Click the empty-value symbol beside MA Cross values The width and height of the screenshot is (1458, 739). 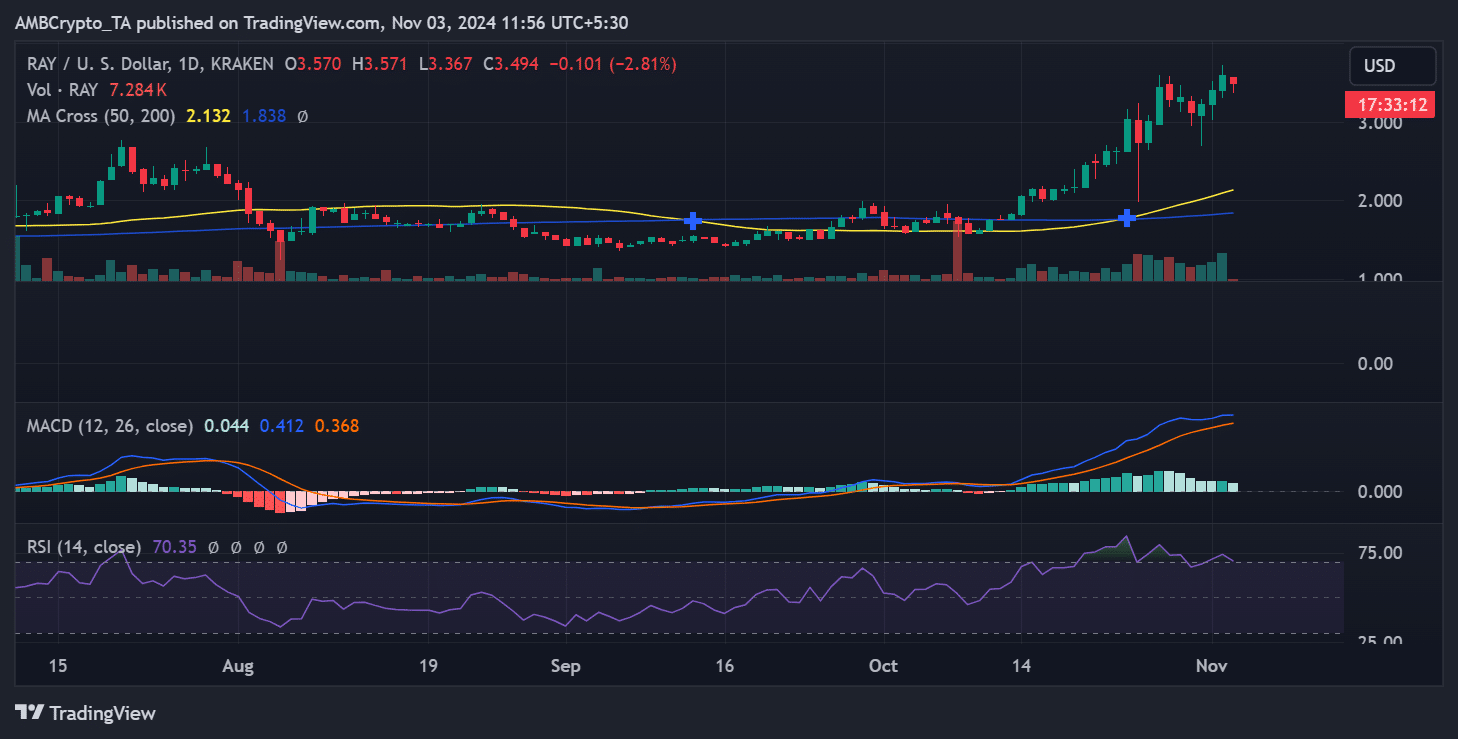[x=303, y=116]
